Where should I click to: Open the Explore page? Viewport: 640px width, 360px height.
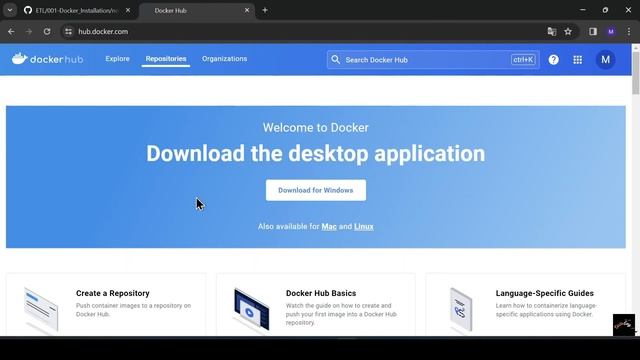coord(117,59)
